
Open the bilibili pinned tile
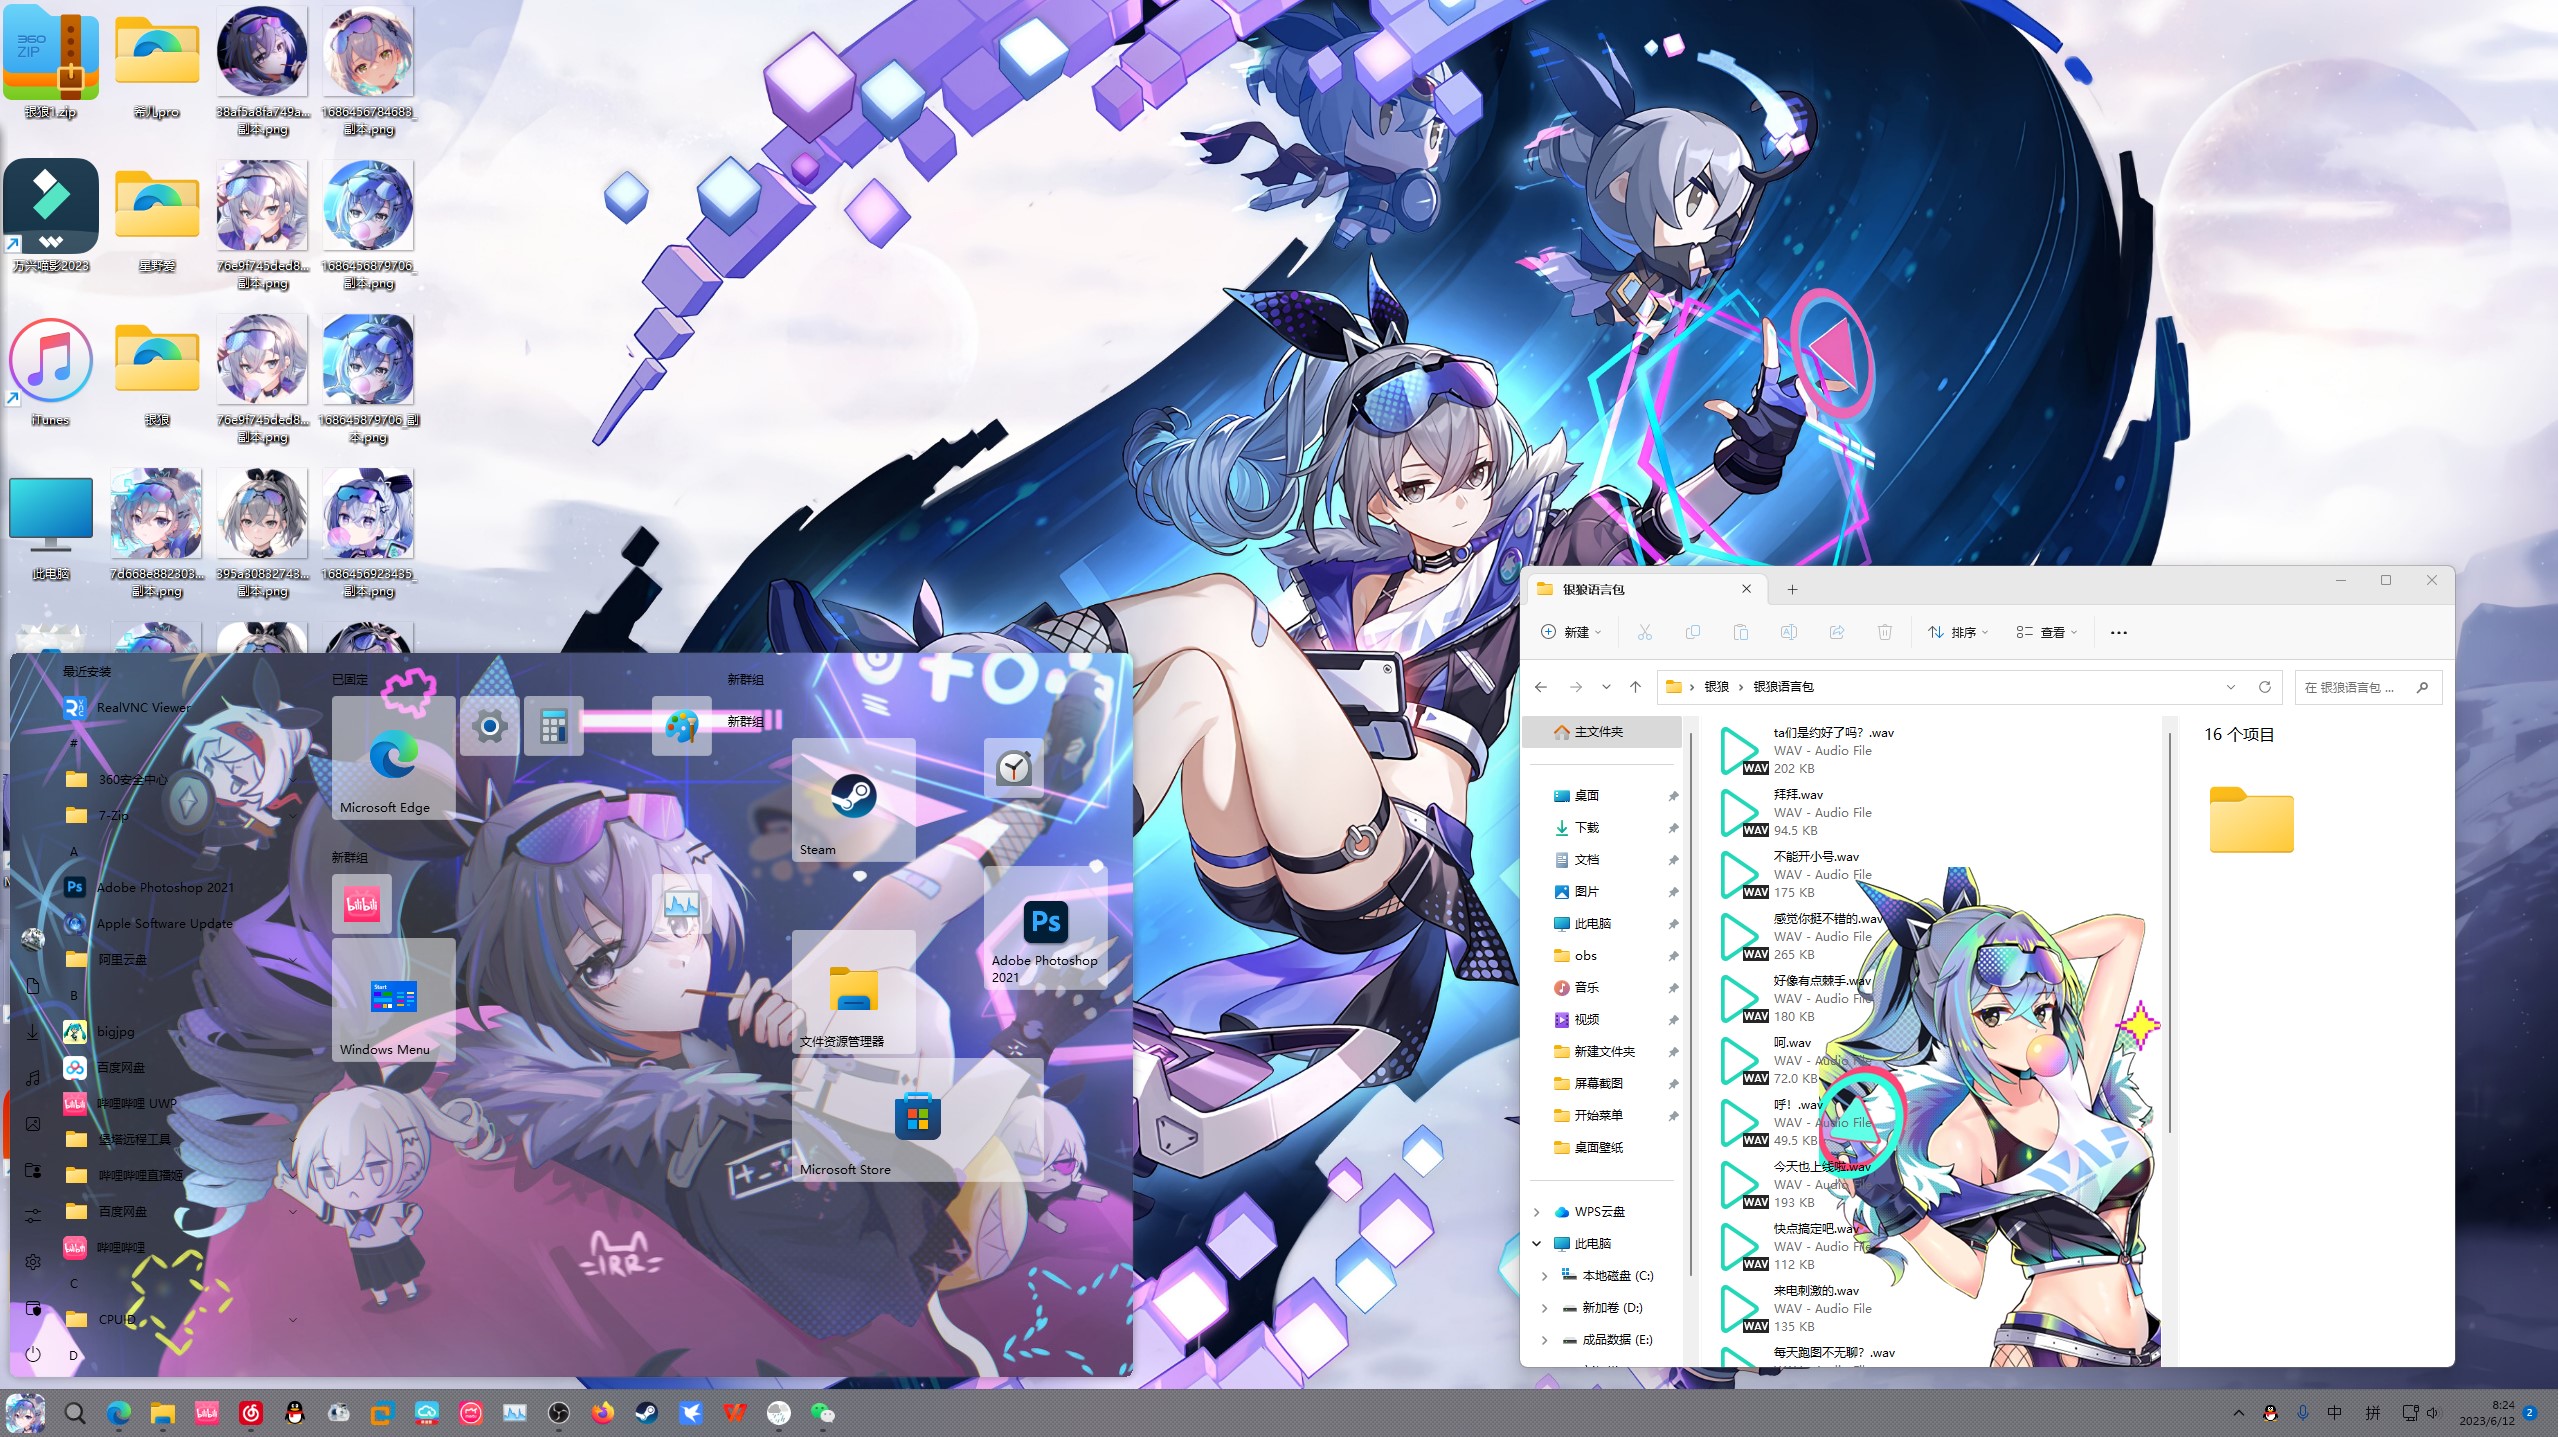[361, 904]
